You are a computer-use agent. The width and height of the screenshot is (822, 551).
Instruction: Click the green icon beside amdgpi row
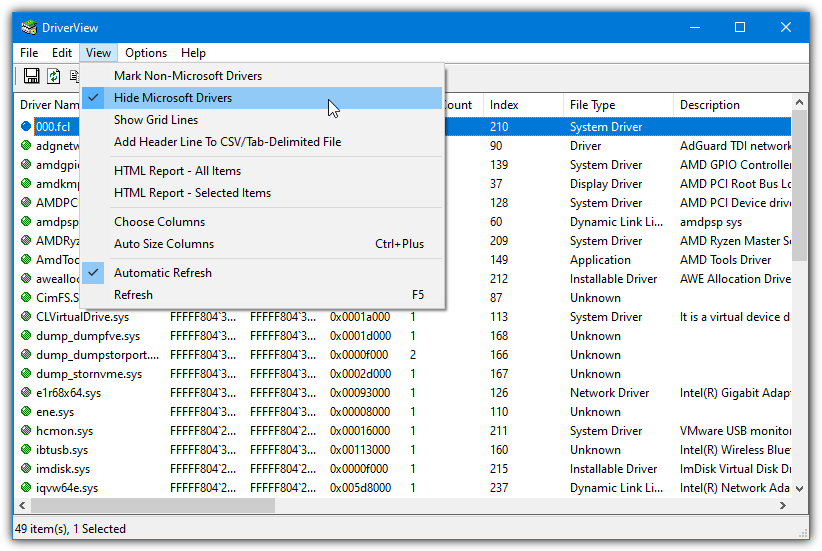coord(26,165)
